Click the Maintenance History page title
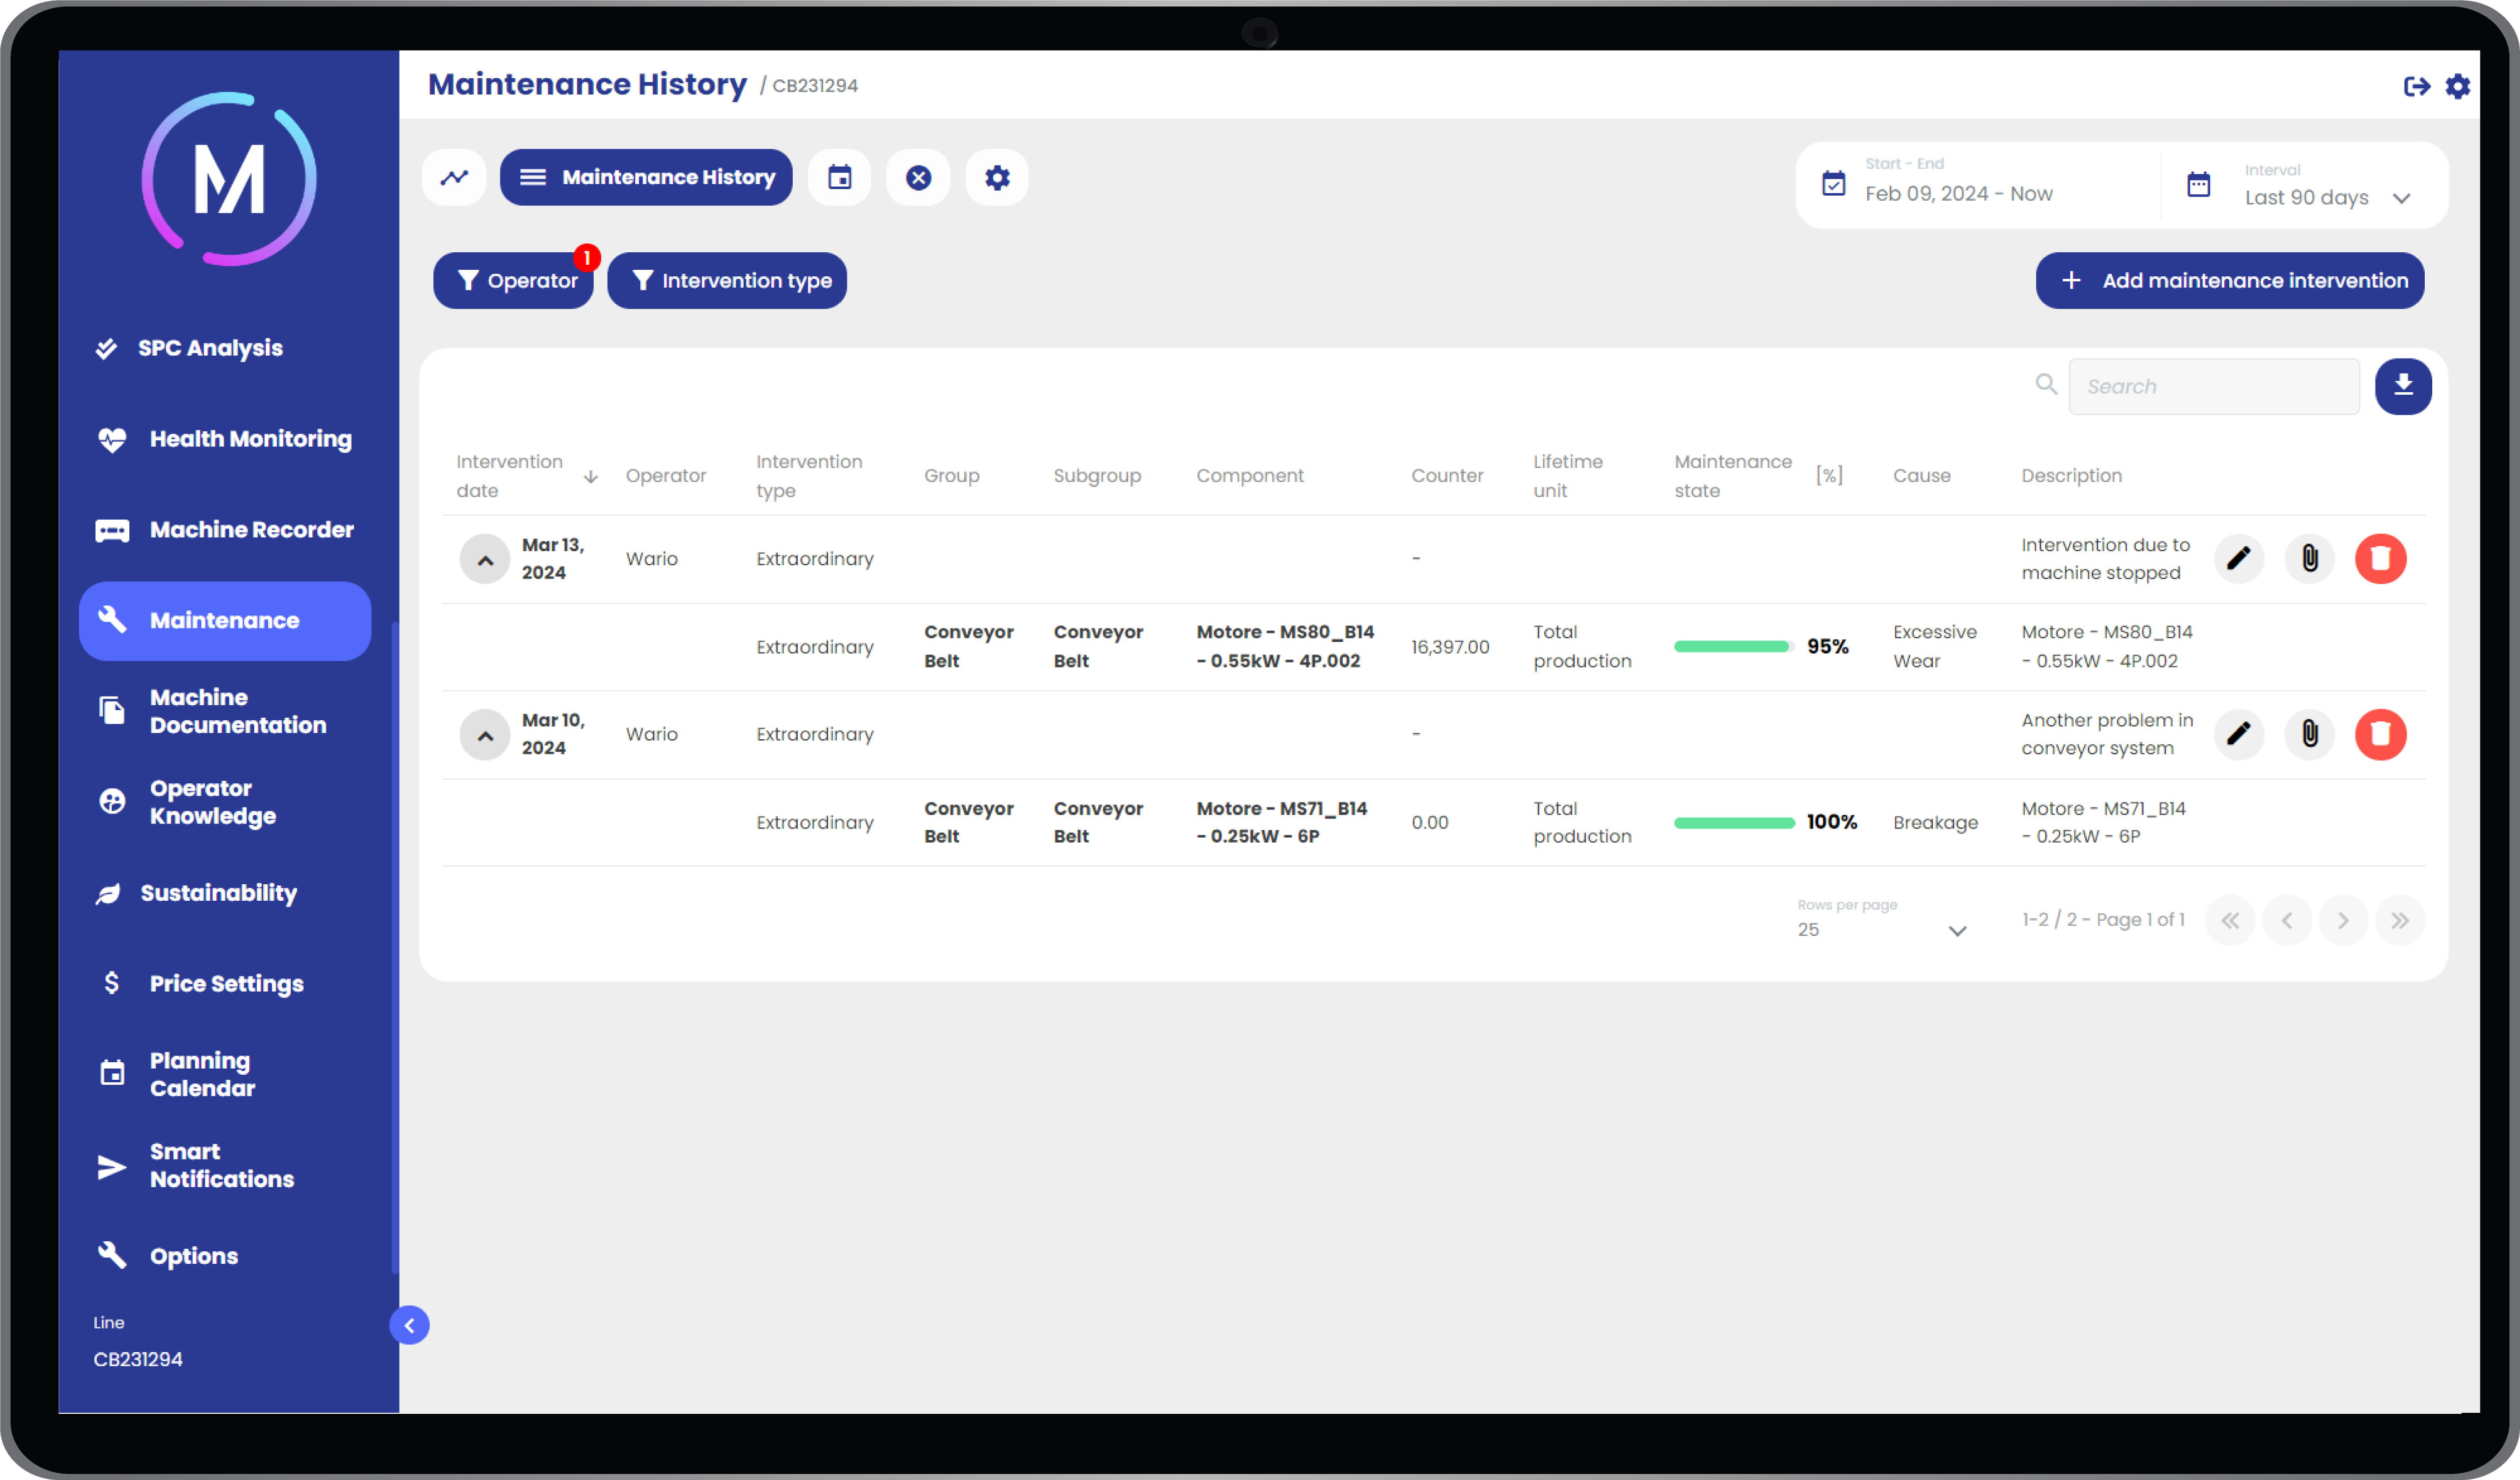The image size is (2520, 1480). [587, 85]
